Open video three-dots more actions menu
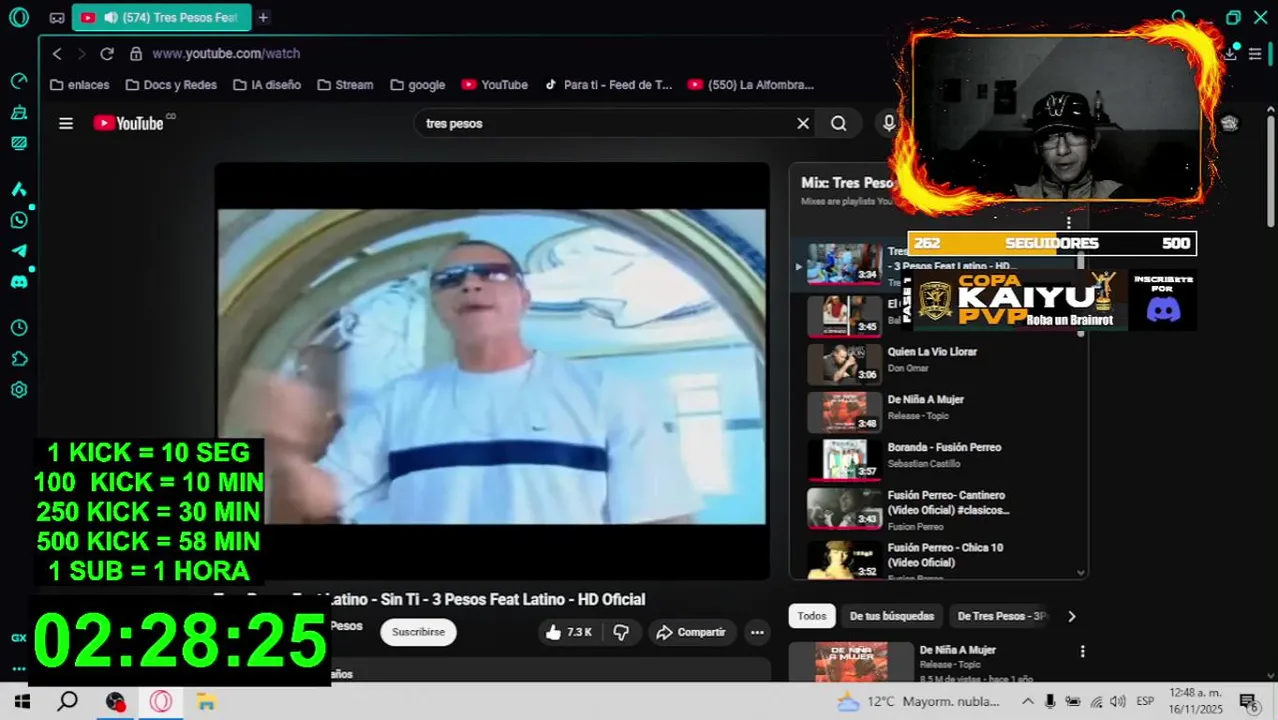1278x720 pixels. [x=757, y=632]
